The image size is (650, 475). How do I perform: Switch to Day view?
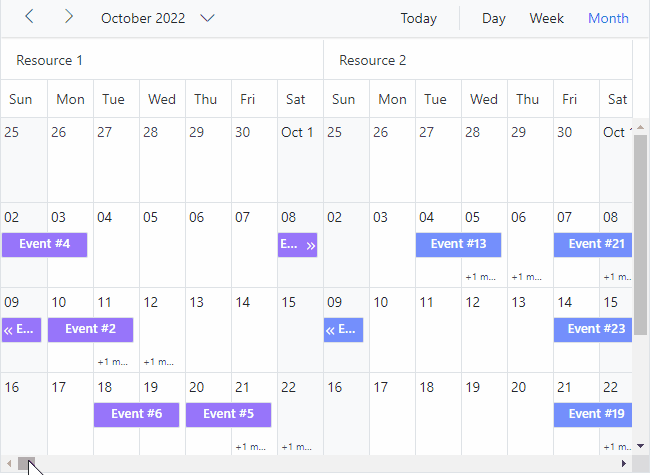click(x=493, y=18)
